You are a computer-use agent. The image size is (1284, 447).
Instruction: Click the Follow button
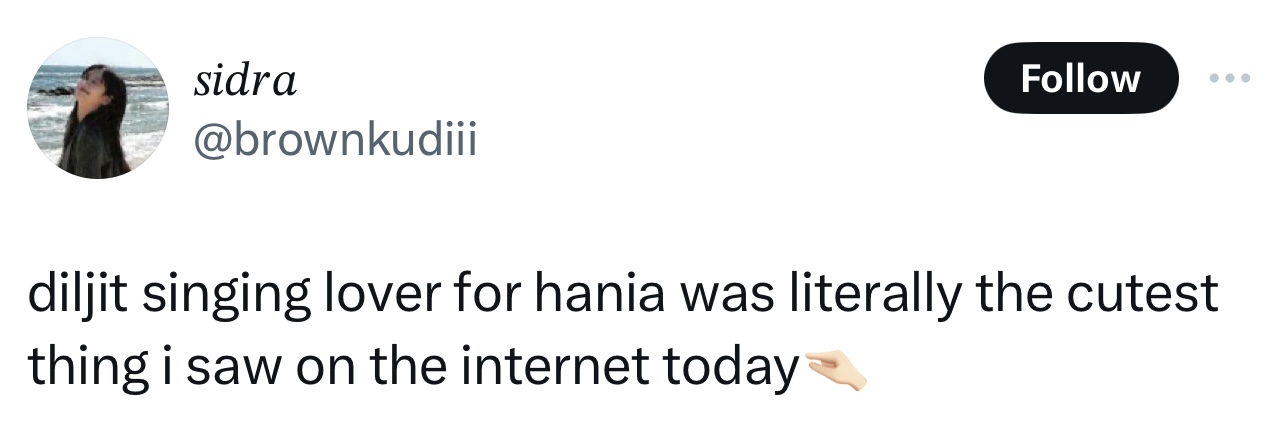[1080, 78]
